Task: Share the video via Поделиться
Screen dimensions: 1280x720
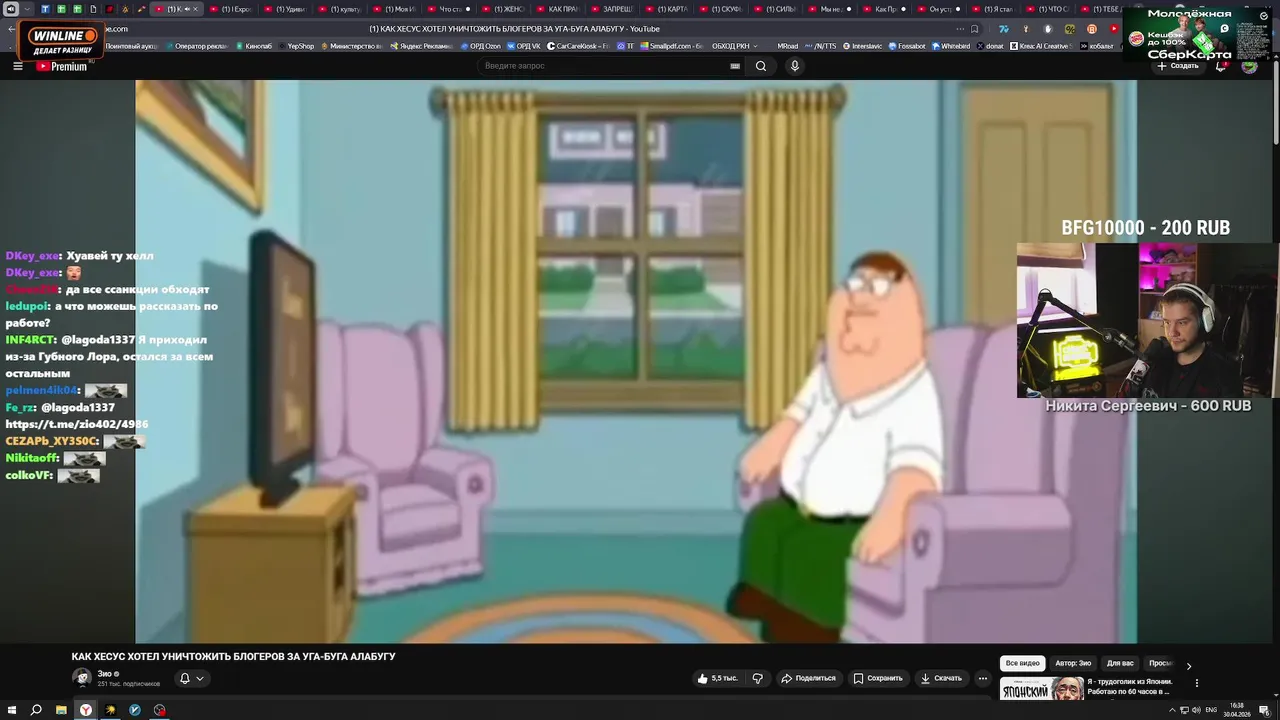Action: click(x=808, y=678)
